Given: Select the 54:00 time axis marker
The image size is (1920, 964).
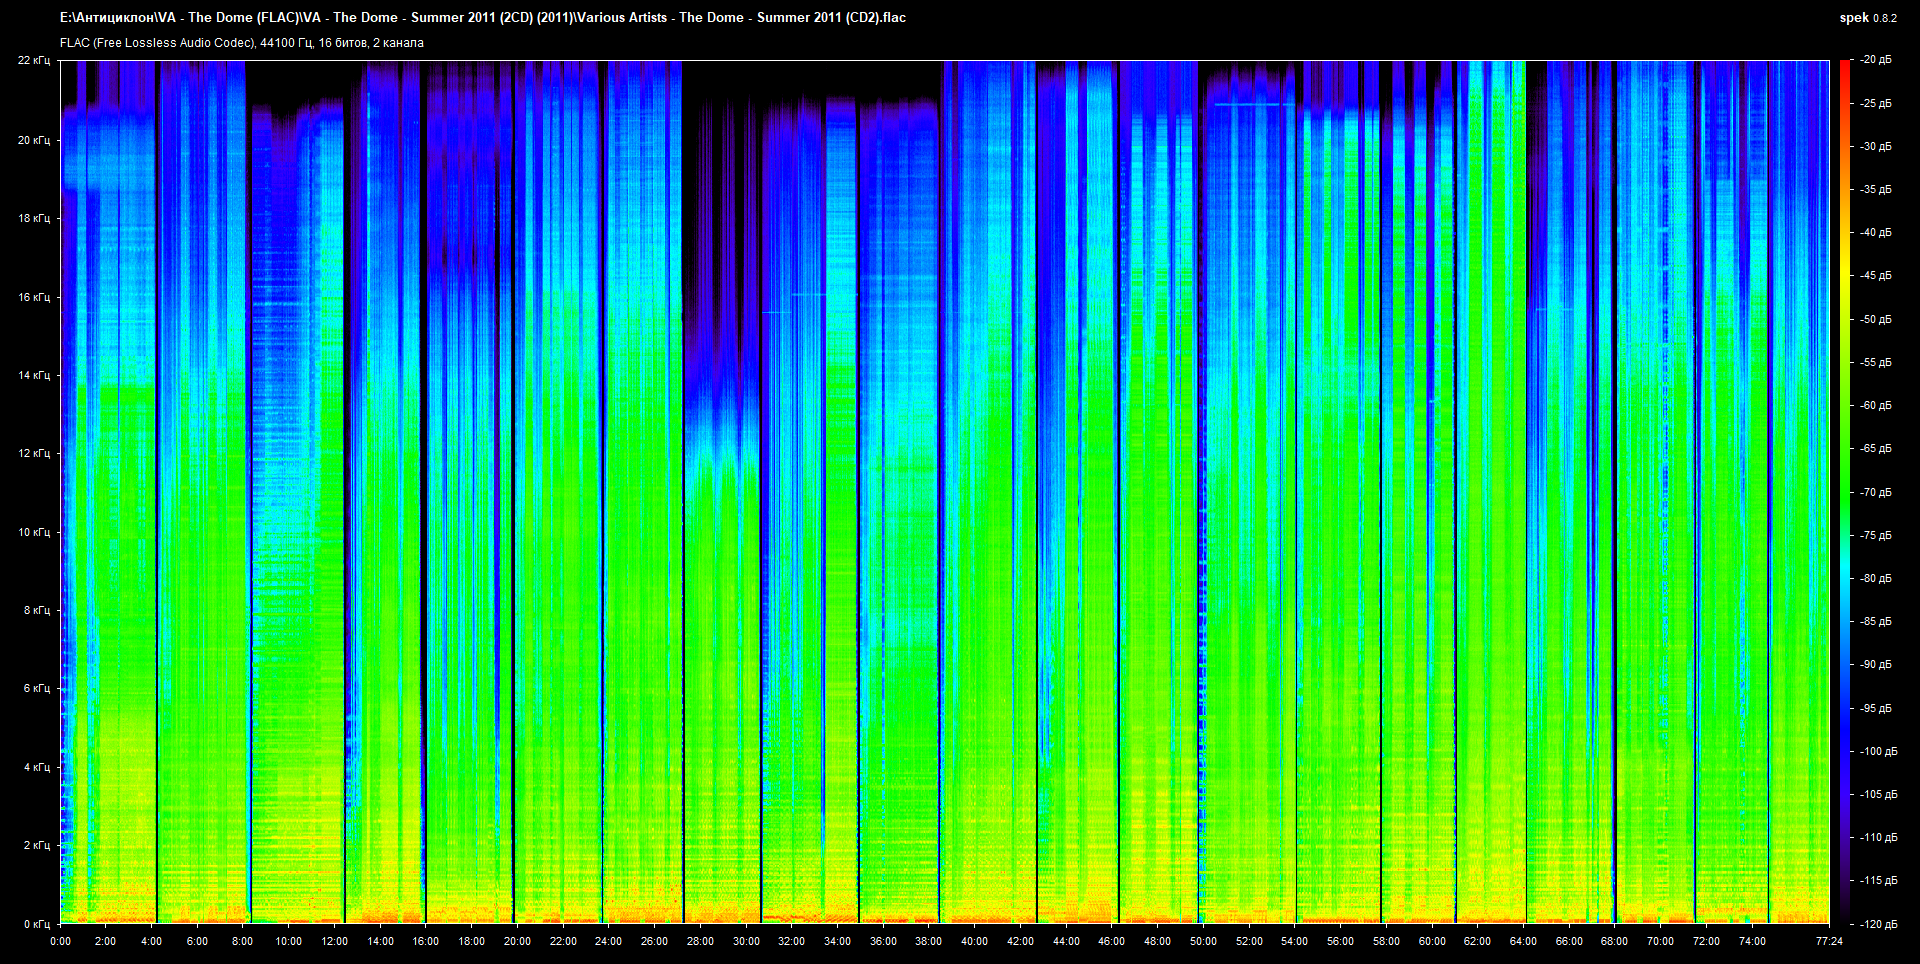Looking at the screenshot, I should click(x=1294, y=941).
